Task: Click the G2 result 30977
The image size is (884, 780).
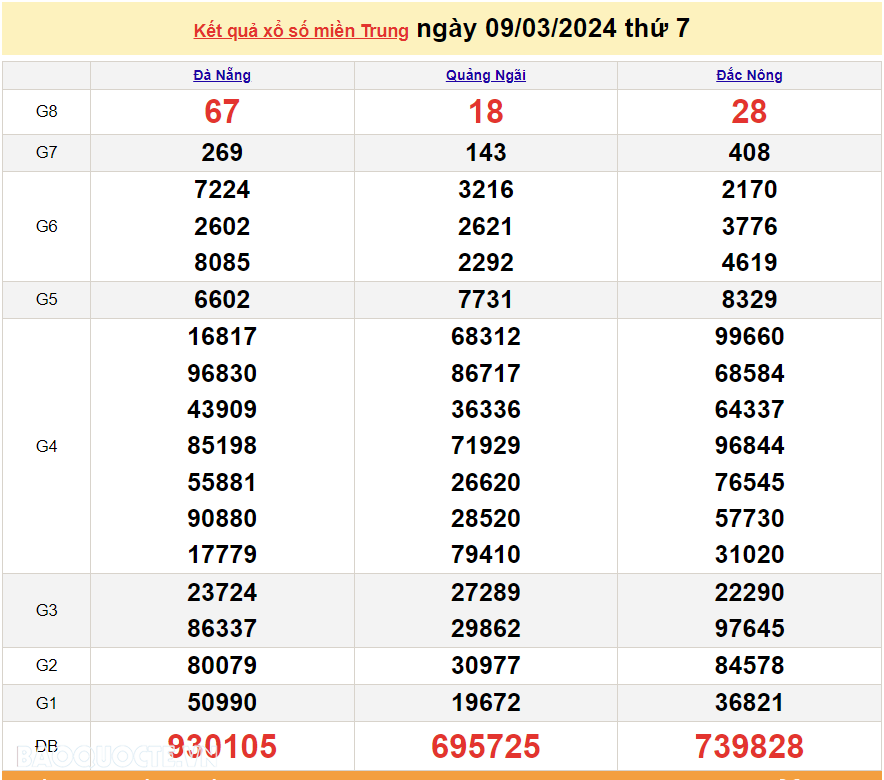Action: pos(486,666)
